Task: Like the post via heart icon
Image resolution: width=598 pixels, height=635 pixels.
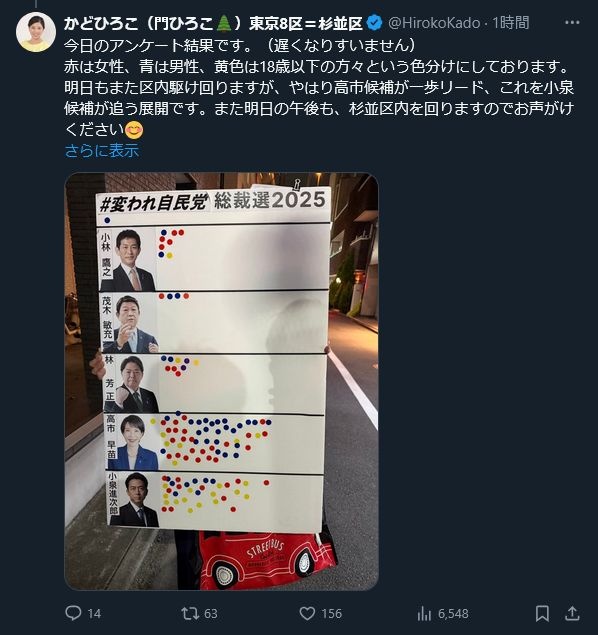Action: pos(307,613)
